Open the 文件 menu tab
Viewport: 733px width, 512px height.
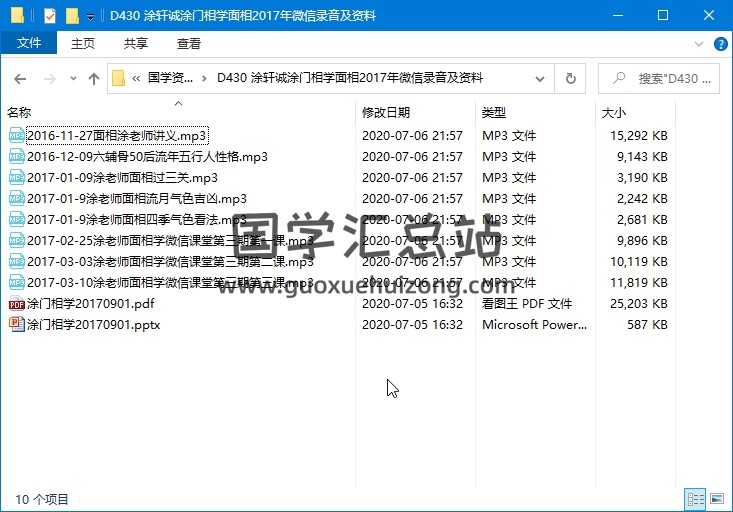[x=29, y=43]
